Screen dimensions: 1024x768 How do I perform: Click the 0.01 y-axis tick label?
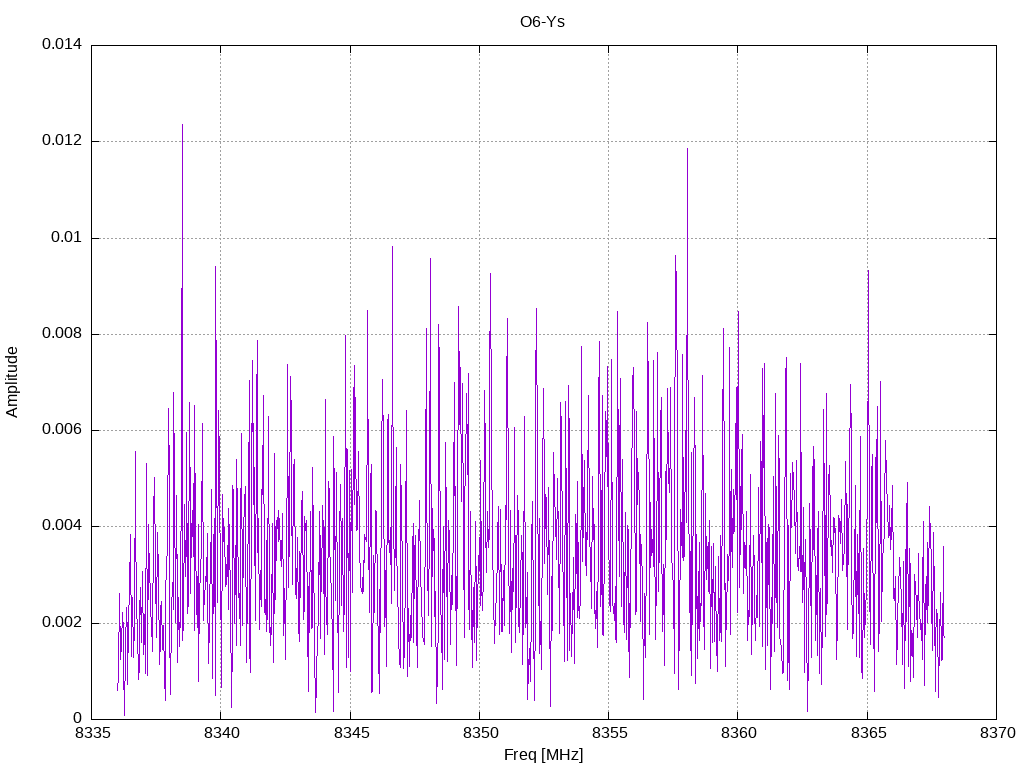point(67,237)
